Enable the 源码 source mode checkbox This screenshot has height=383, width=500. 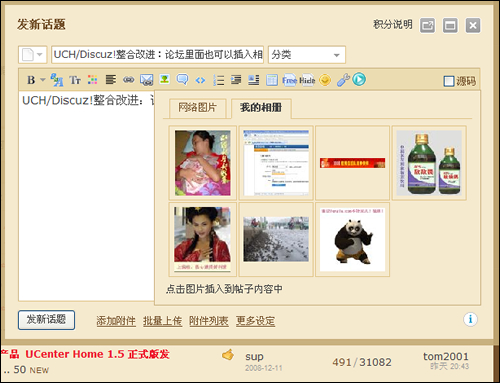click(449, 81)
